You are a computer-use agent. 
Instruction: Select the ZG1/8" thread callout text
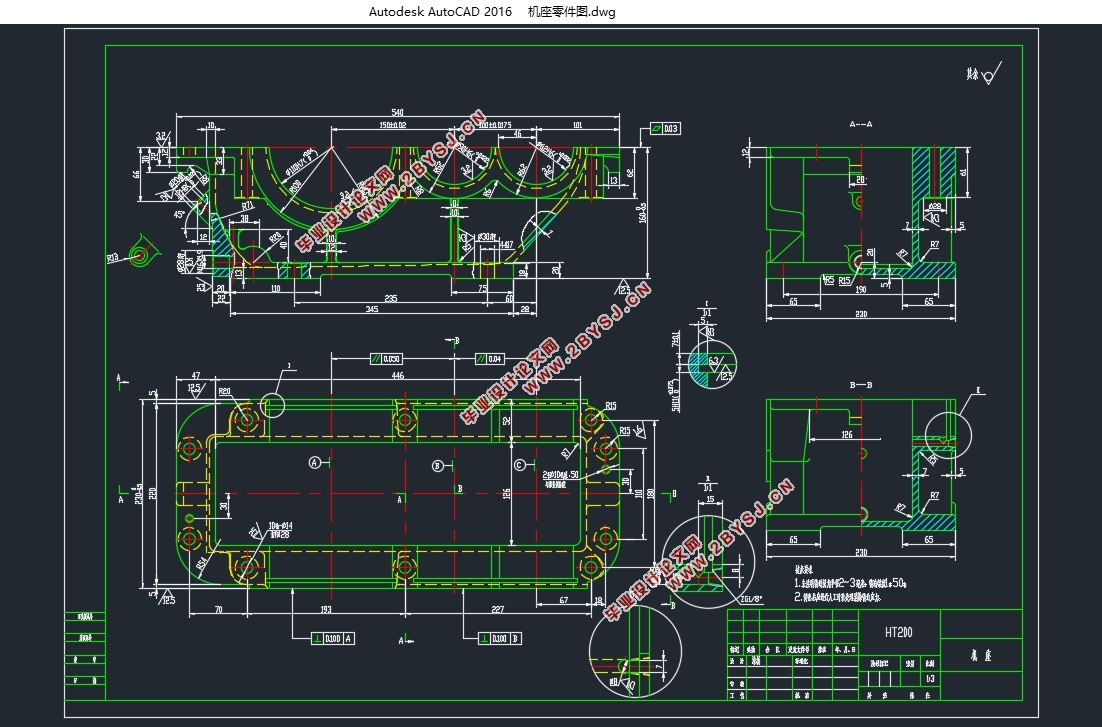pos(752,600)
